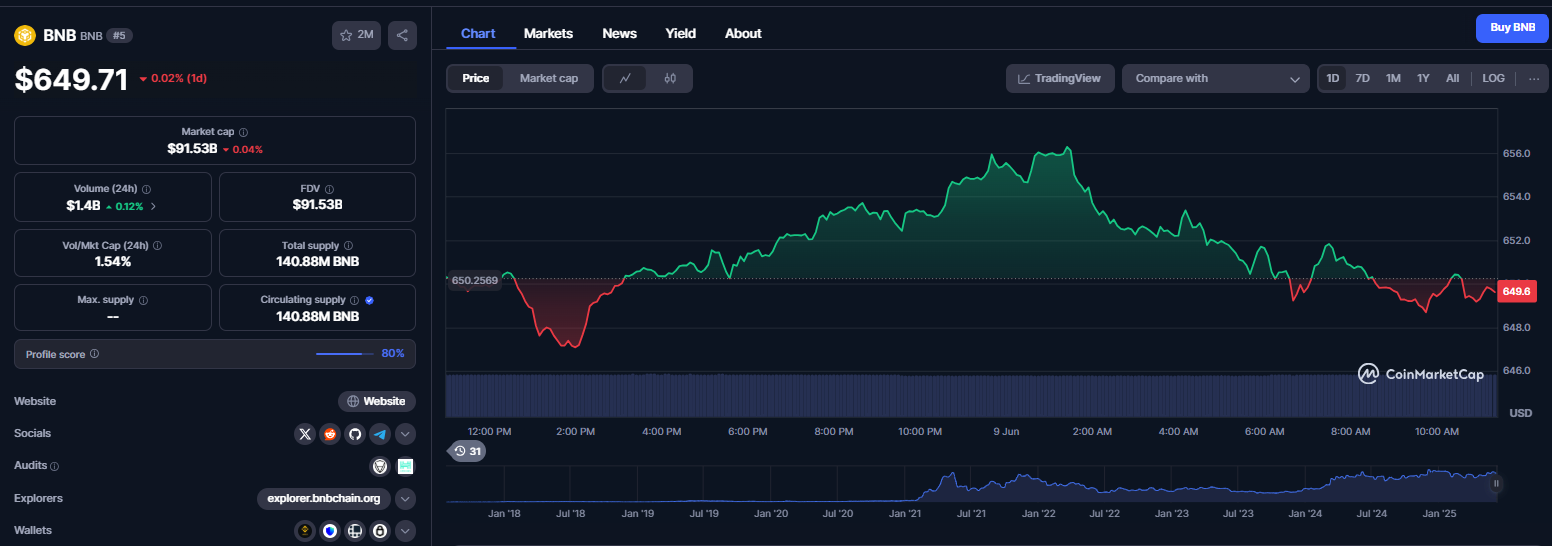Click the historical mini chart overview

972,485
